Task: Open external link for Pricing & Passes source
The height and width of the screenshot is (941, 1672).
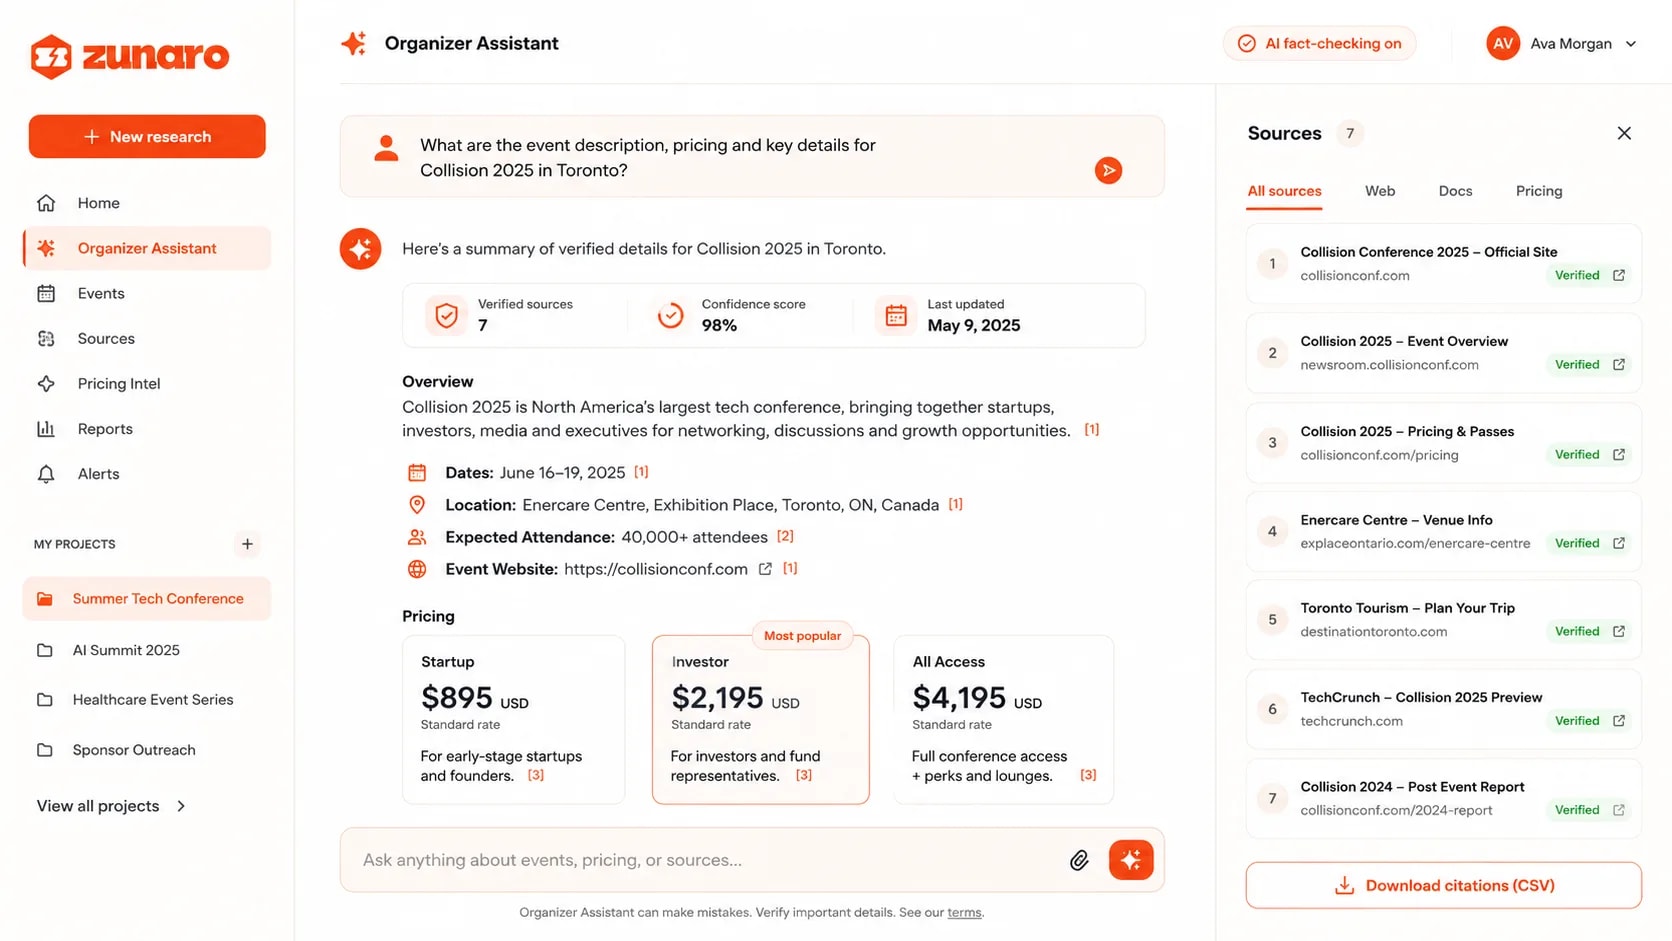Action: click(x=1619, y=454)
